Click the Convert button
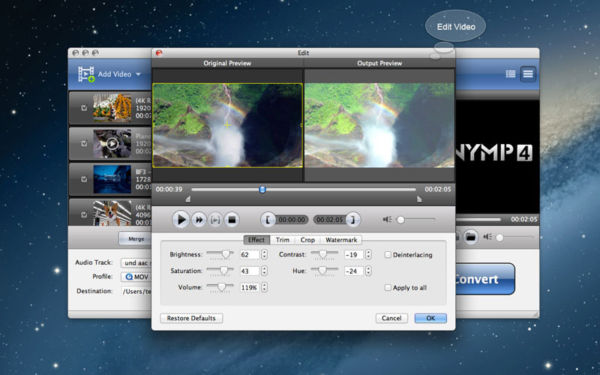Screen dimensions: 600x375 tap(485, 279)
